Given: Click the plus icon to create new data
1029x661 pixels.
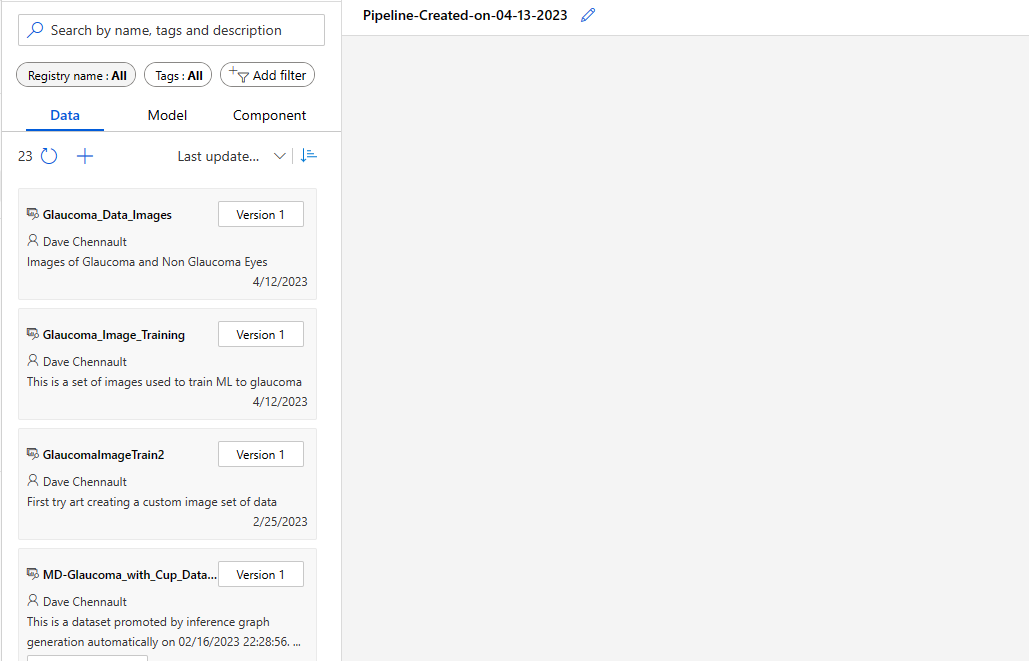Looking at the screenshot, I should (x=85, y=156).
